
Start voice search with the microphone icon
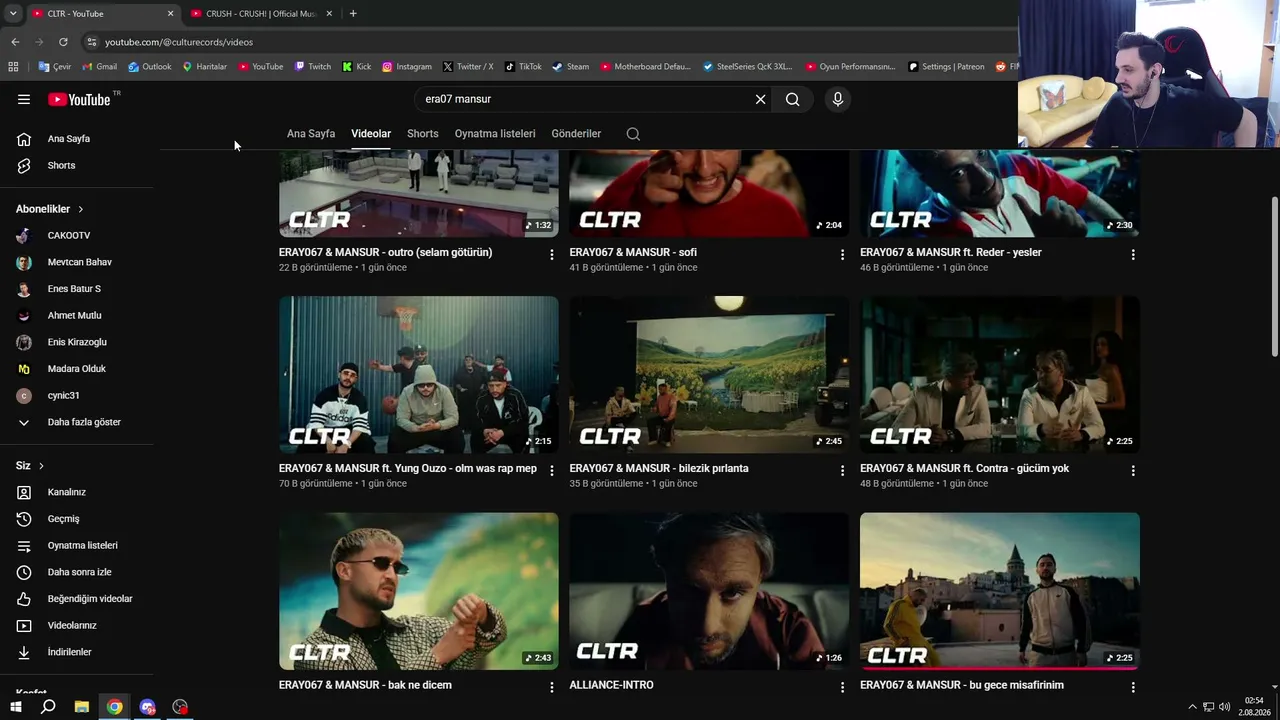(838, 99)
